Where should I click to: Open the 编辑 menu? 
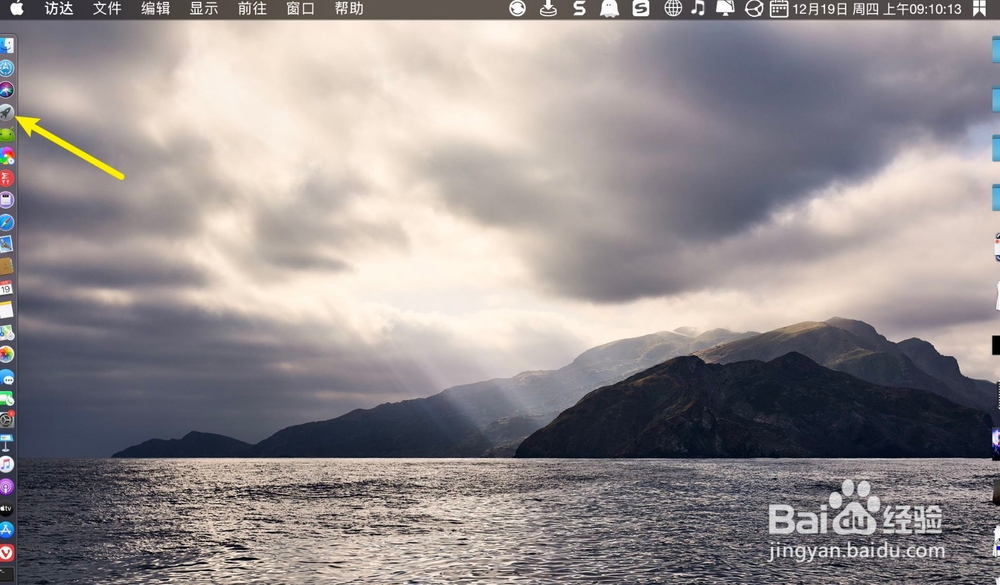coord(156,8)
